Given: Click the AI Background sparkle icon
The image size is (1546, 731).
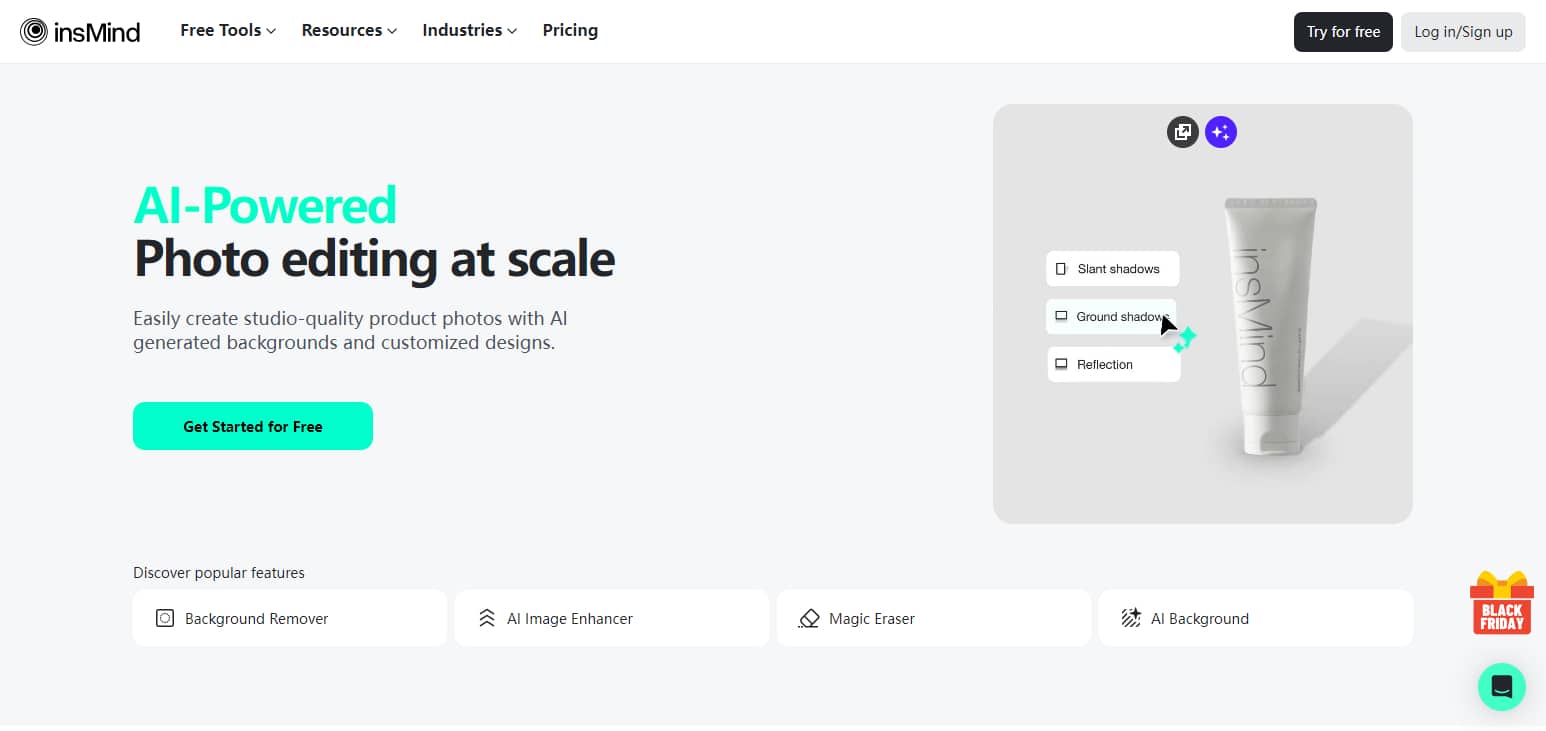Looking at the screenshot, I should click(1131, 618).
